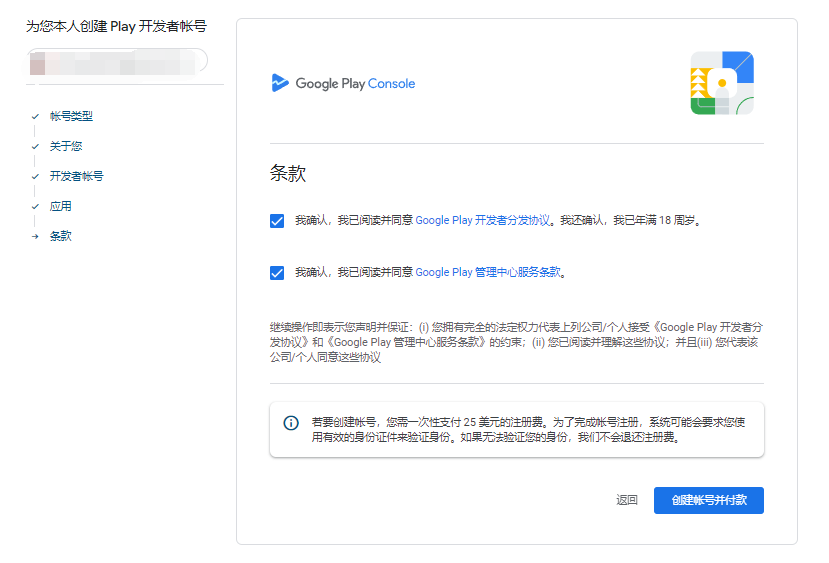The image size is (829, 563).
Task: Click the Google Play Console logo icon
Action: (280, 83)
